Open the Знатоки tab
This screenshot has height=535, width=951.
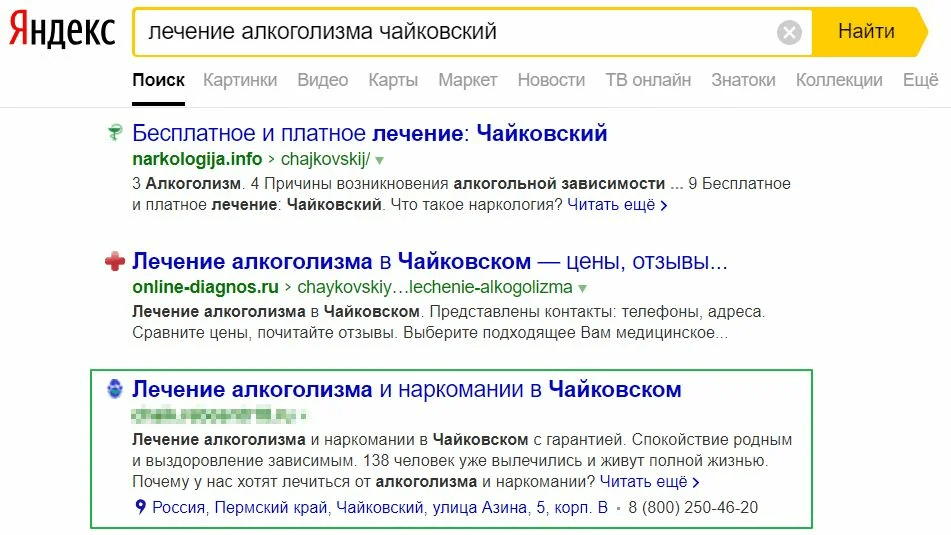pos(744,80)
